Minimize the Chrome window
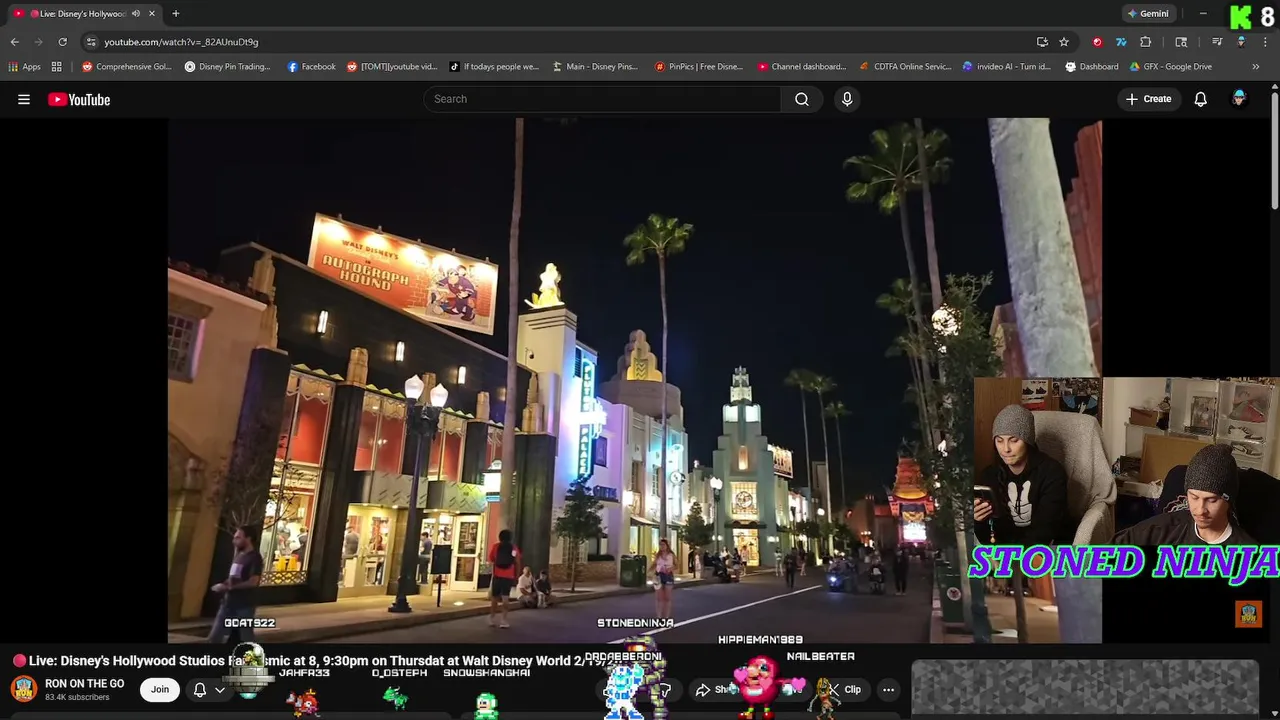Screen dimensions: 1280x720 pyautogui.click(x=1203, y=14)
